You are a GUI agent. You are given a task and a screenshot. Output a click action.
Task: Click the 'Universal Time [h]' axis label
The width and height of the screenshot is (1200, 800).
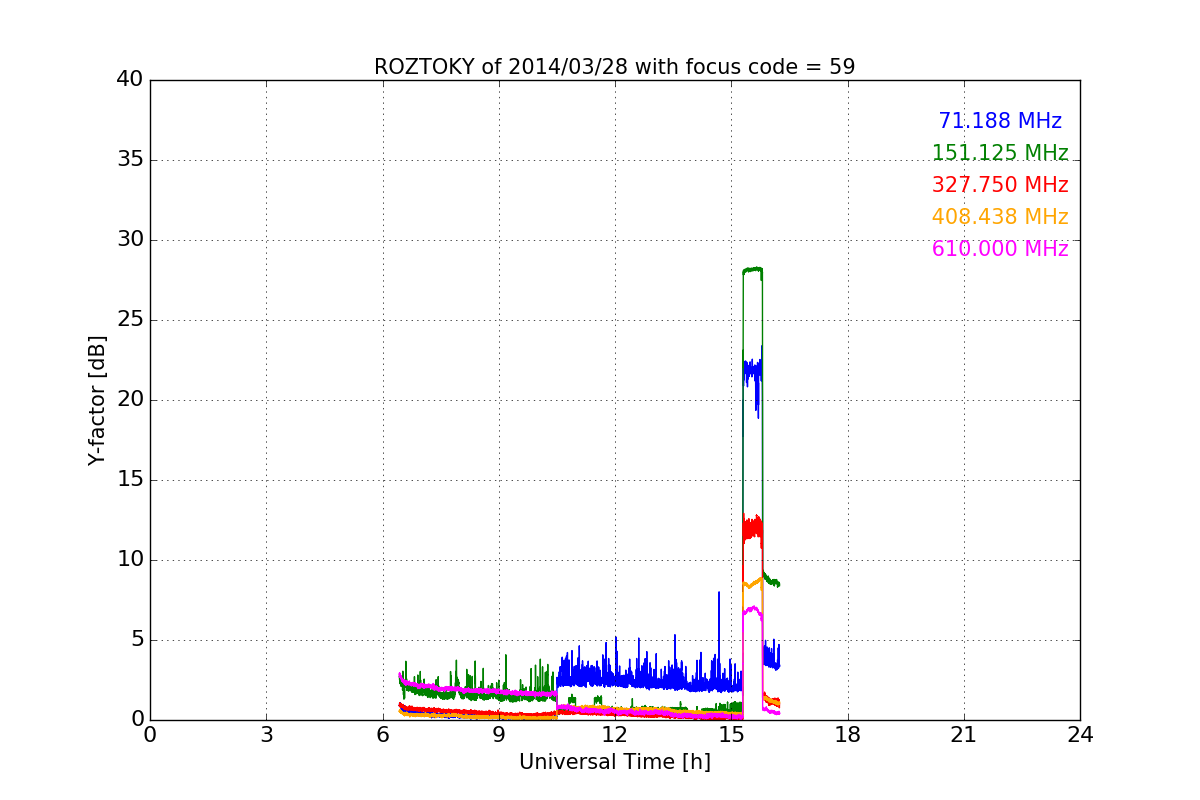pos(615,762)
